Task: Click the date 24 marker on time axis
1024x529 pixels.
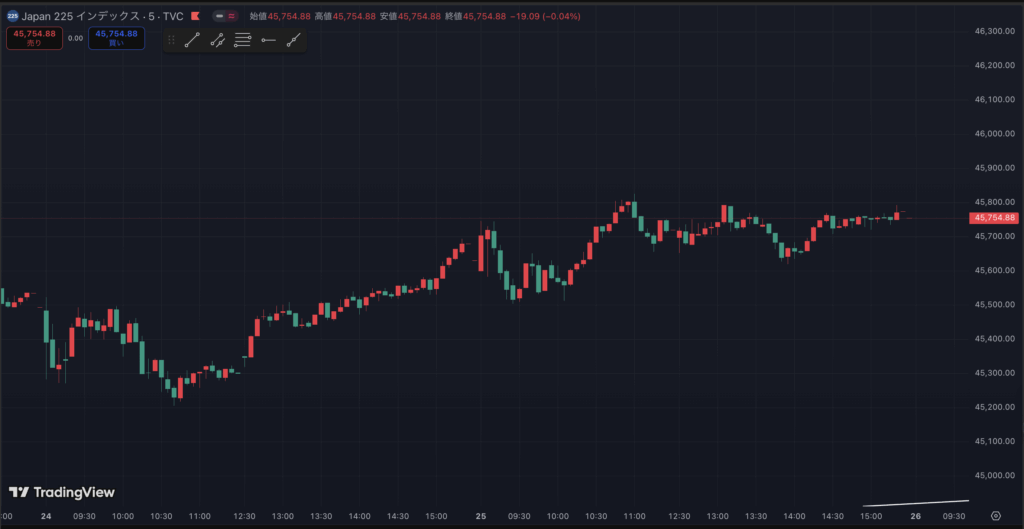Action: 46,517
